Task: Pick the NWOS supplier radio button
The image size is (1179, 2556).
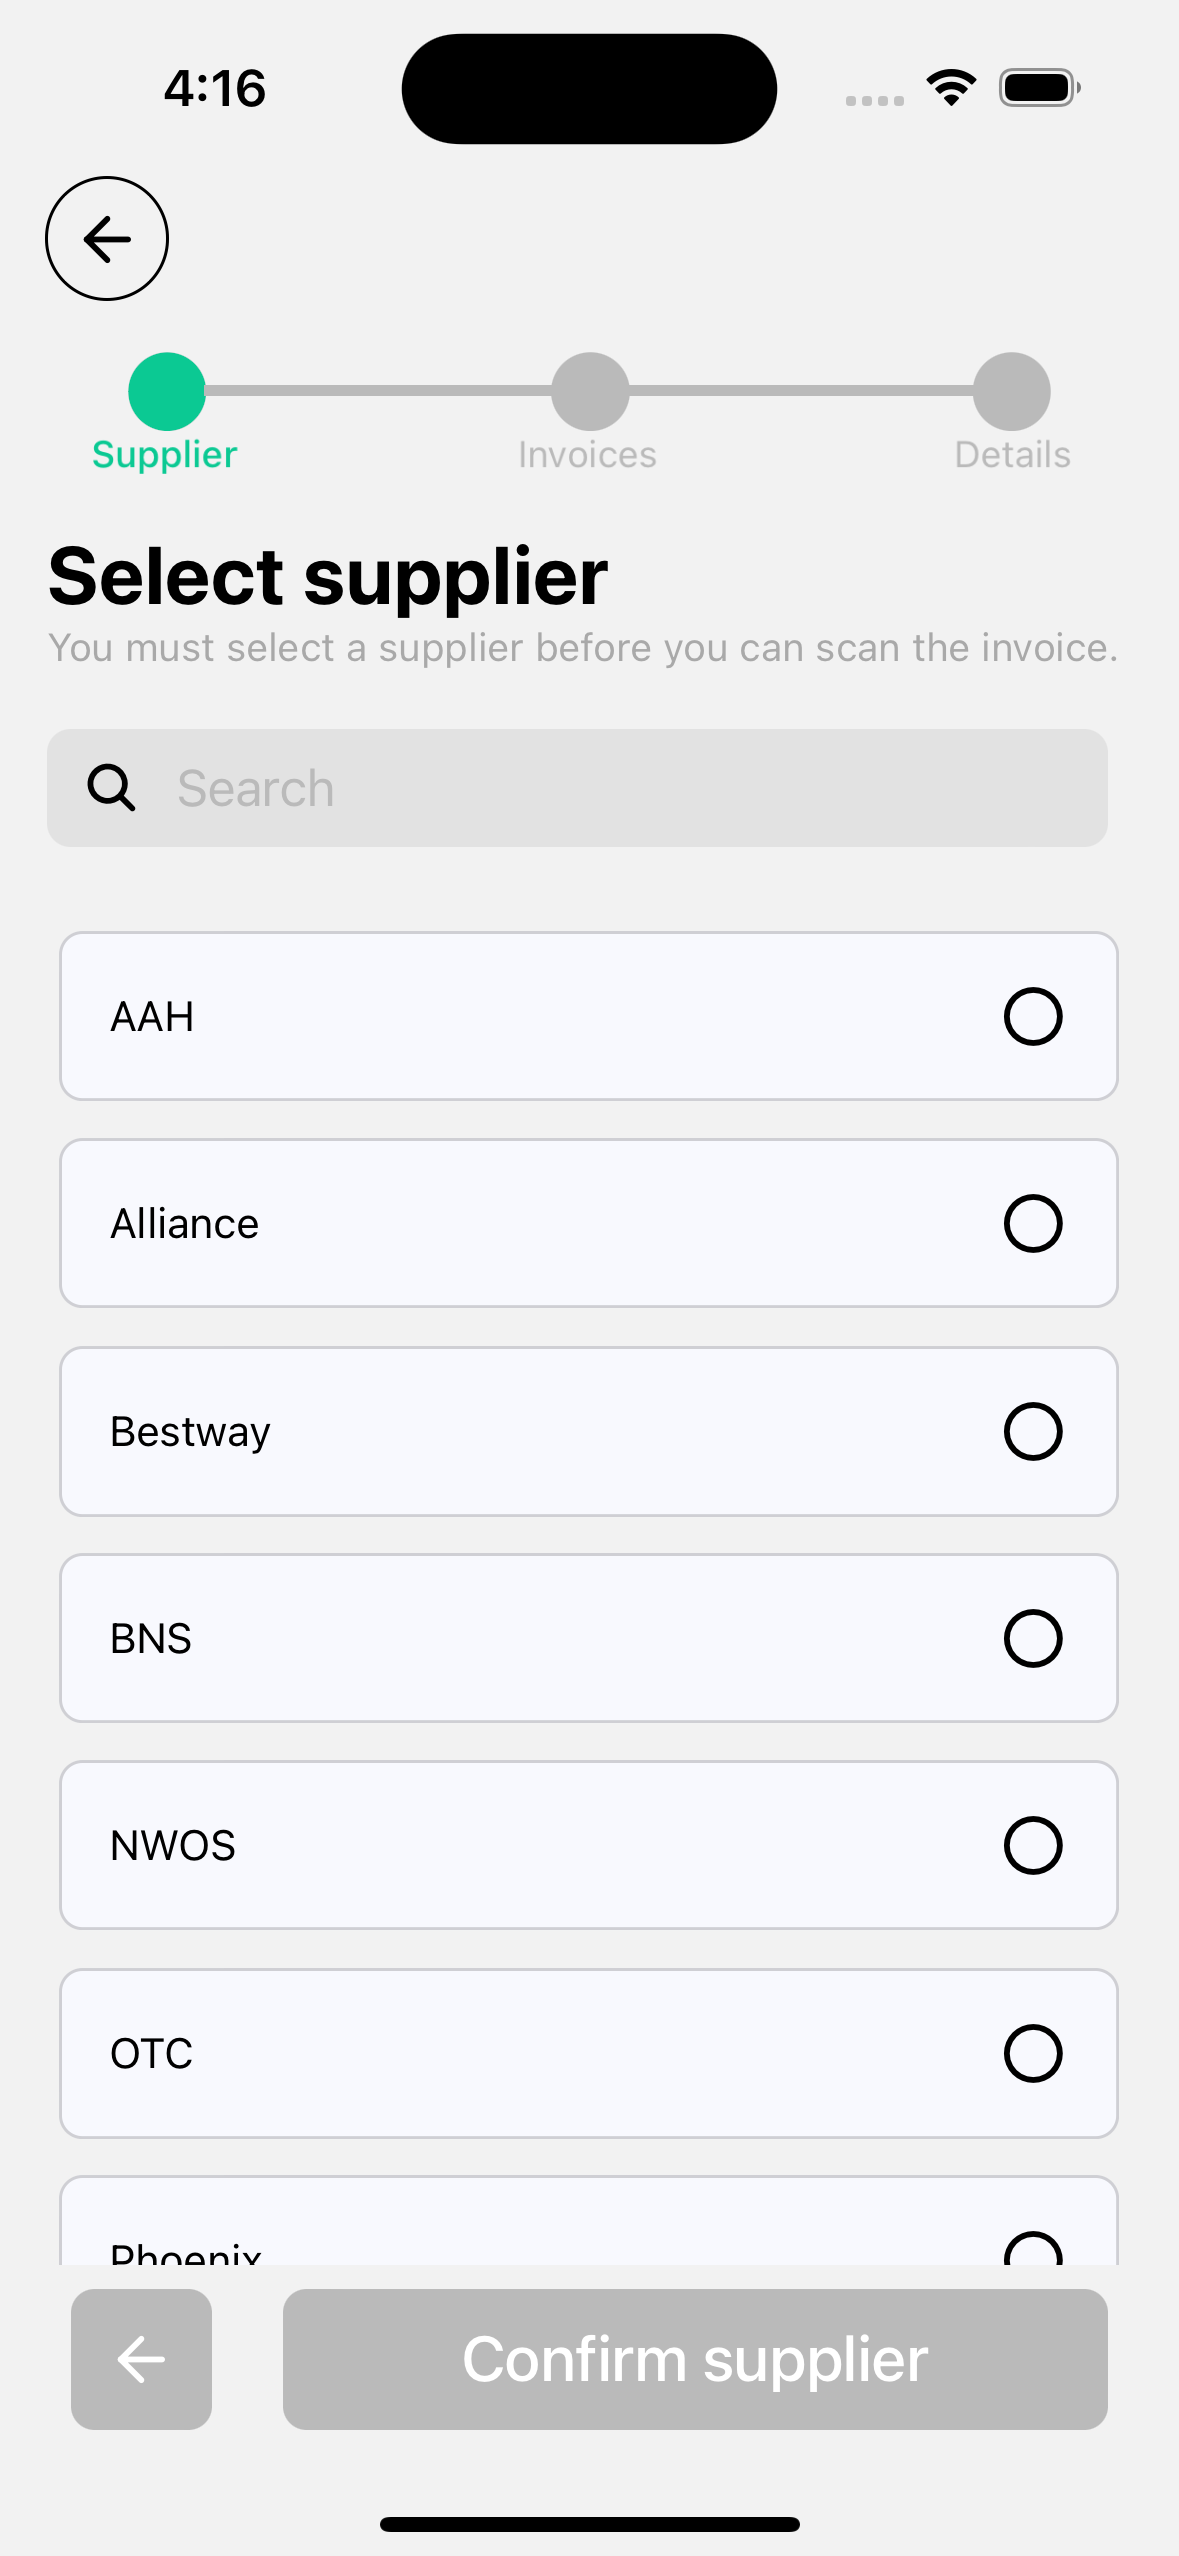Action: pyautogui.click(x=1032, y=1846)
